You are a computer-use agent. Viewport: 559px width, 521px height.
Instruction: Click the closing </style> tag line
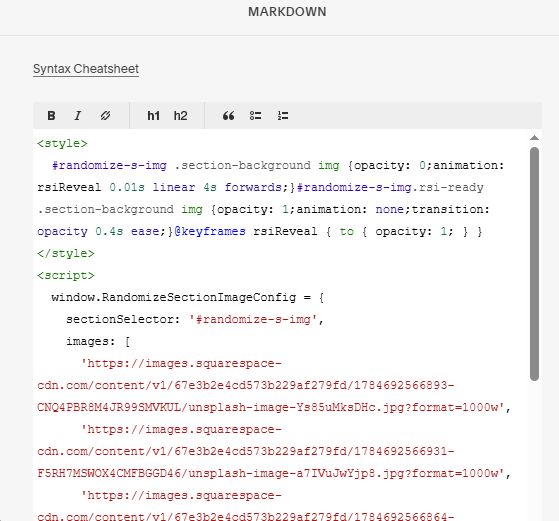coord(66,254)
